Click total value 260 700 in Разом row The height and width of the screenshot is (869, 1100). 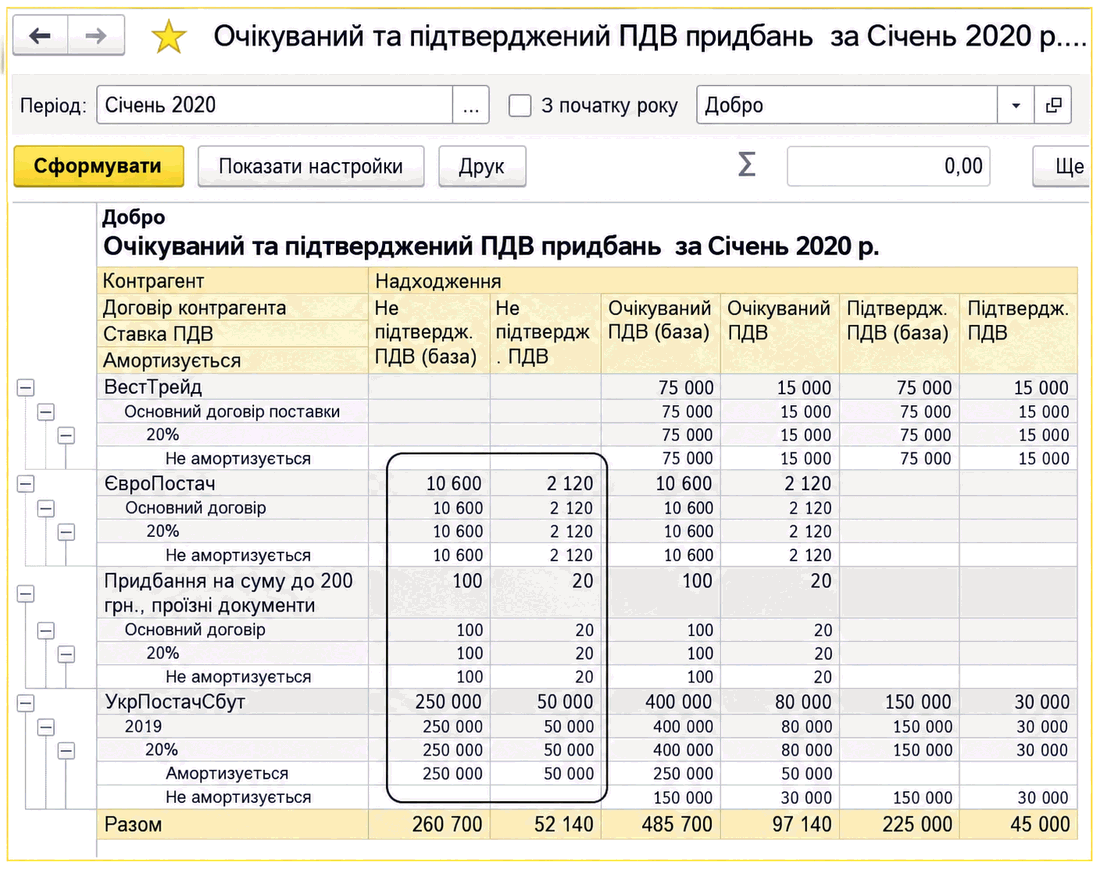[447, 824]
